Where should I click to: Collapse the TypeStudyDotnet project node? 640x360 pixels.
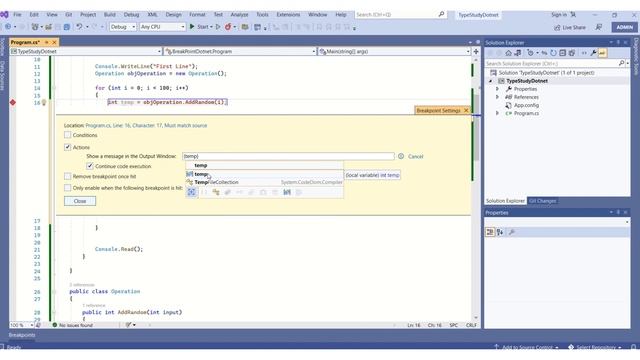pos(491,81)
